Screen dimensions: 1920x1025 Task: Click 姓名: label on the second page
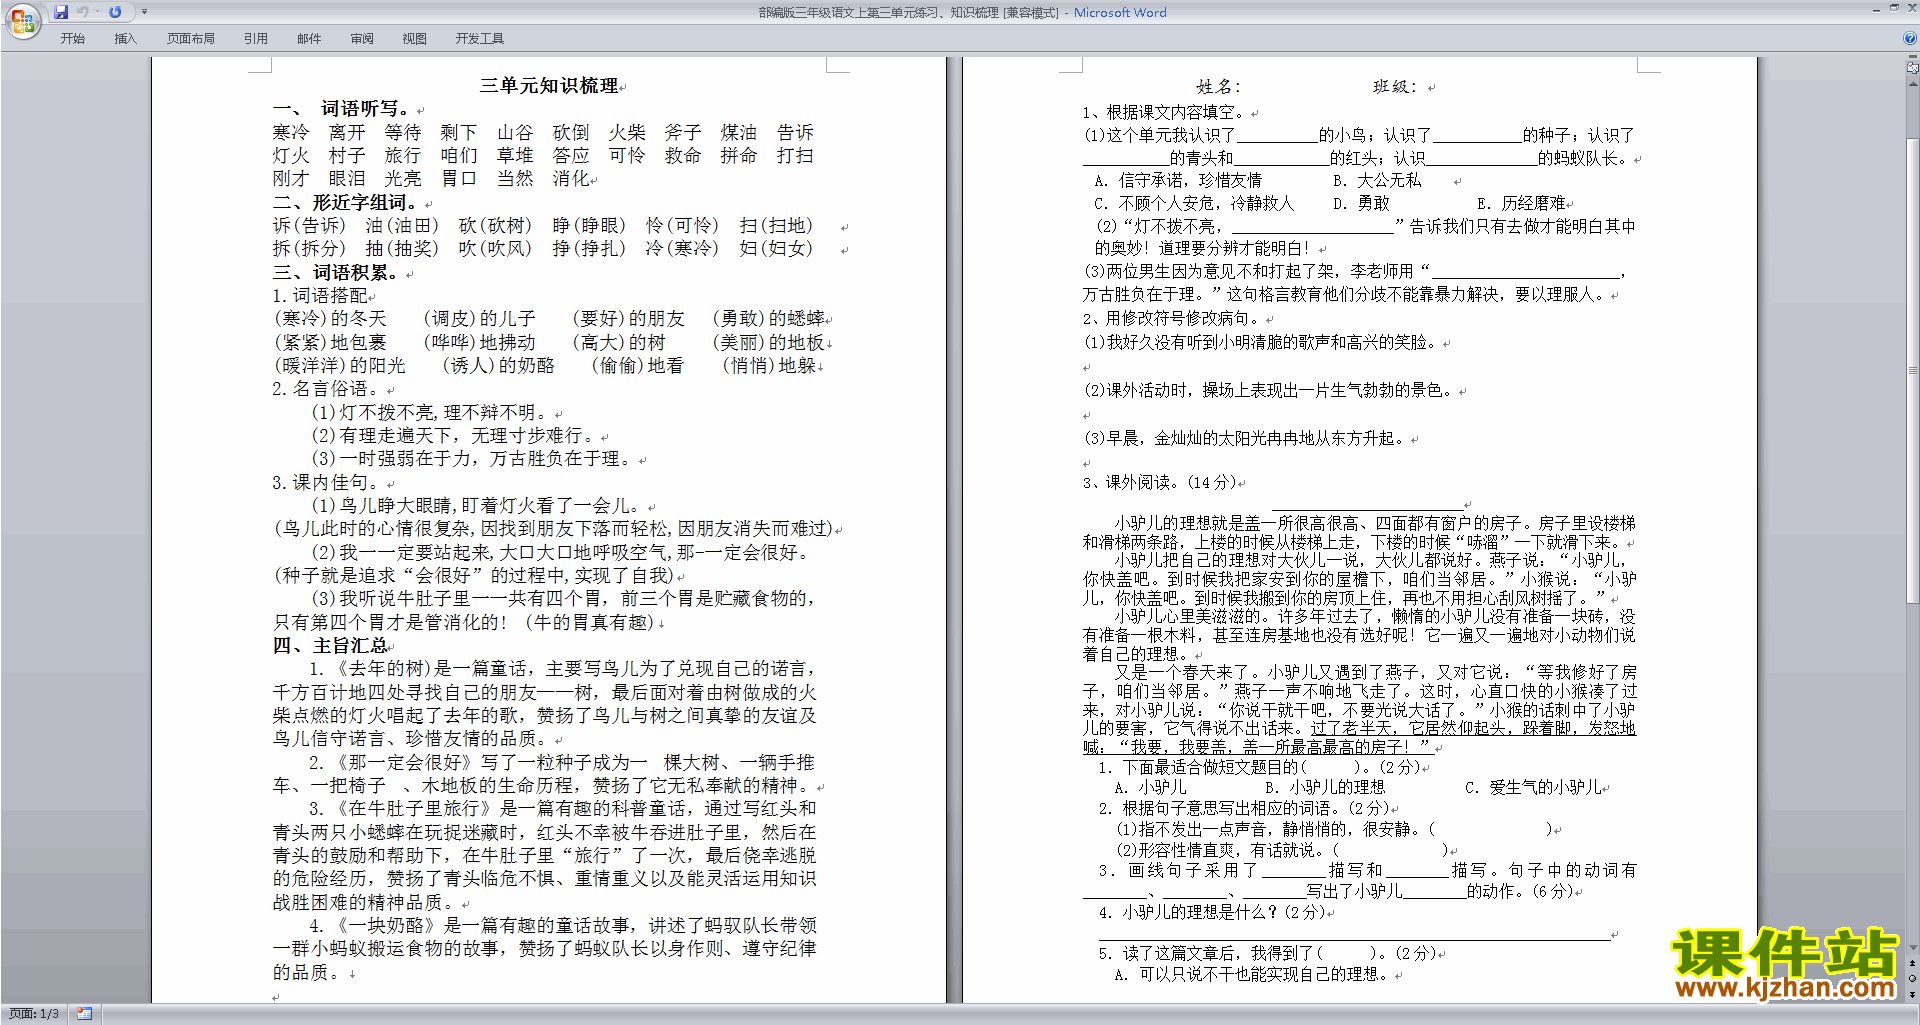[x=1218, y=87]
